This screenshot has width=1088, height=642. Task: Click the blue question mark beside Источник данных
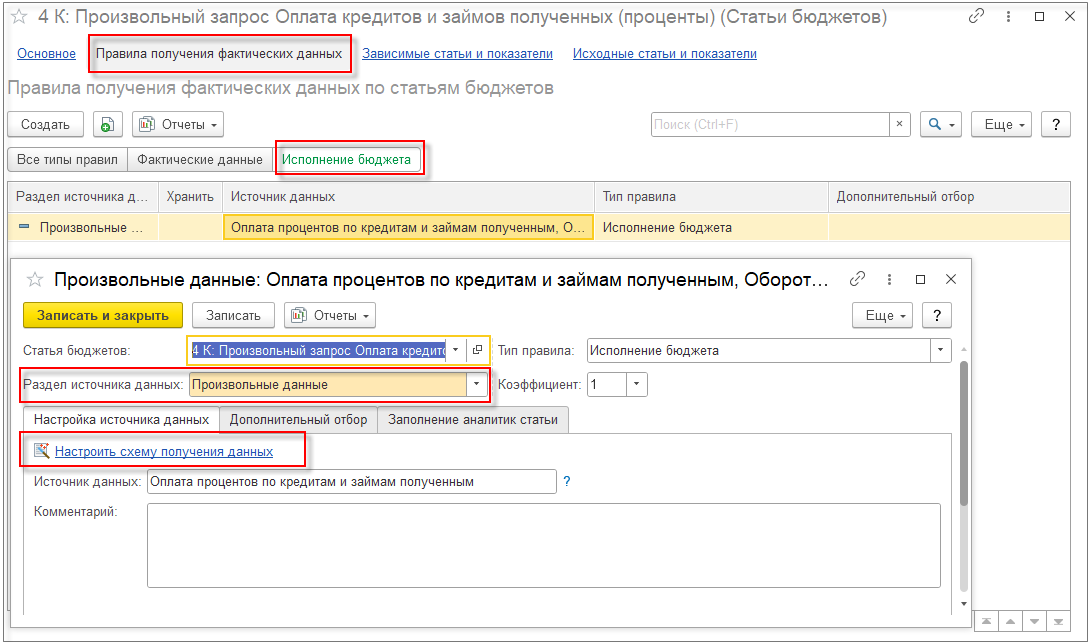567,481
